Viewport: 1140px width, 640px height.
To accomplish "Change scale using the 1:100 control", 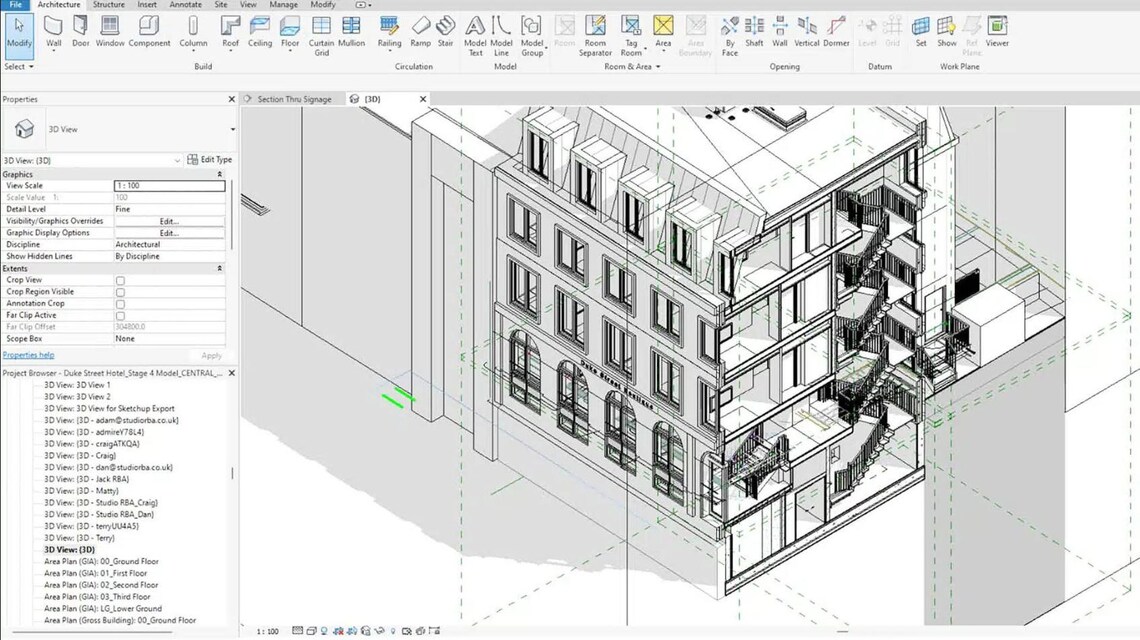I will pyautogui.click(x=265, y=631).
